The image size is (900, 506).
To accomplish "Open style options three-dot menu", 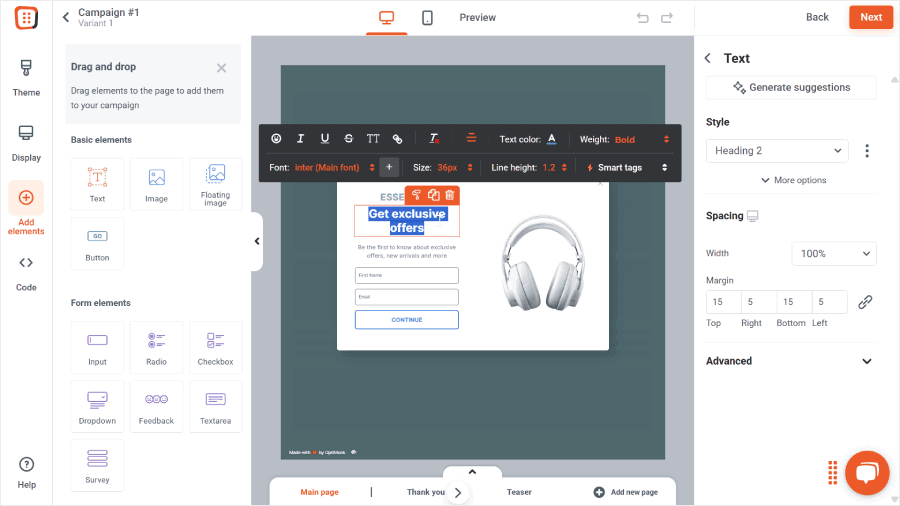I will 867,150.
